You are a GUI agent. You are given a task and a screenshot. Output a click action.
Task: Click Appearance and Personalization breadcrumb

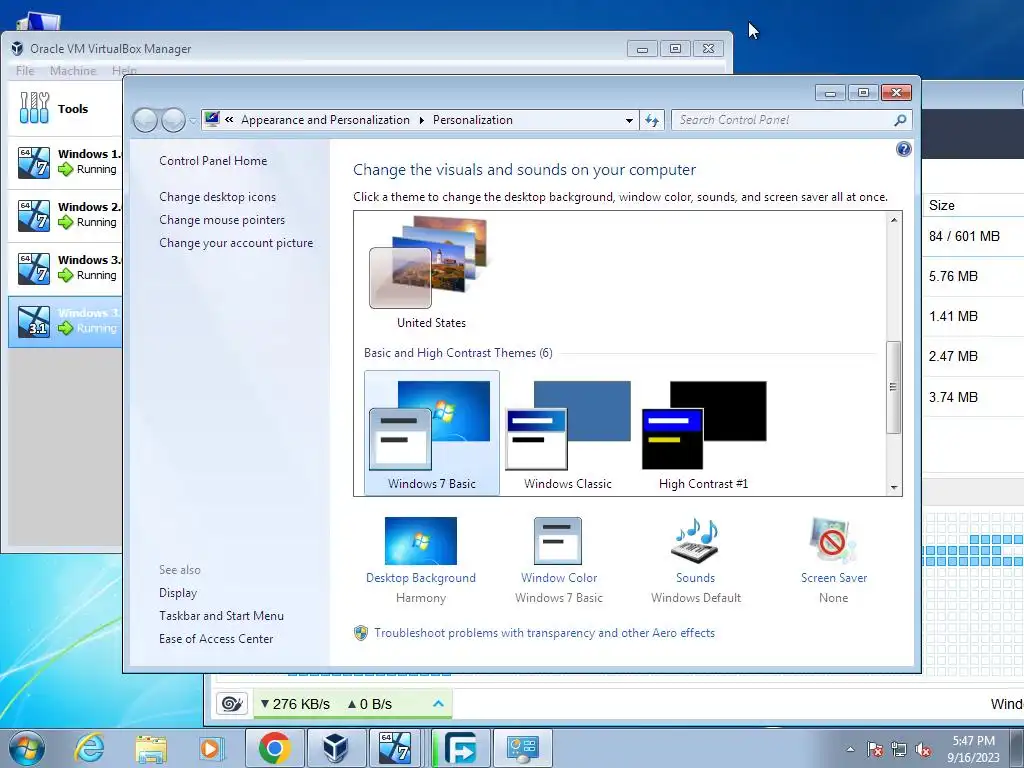(x=325, y=120)
